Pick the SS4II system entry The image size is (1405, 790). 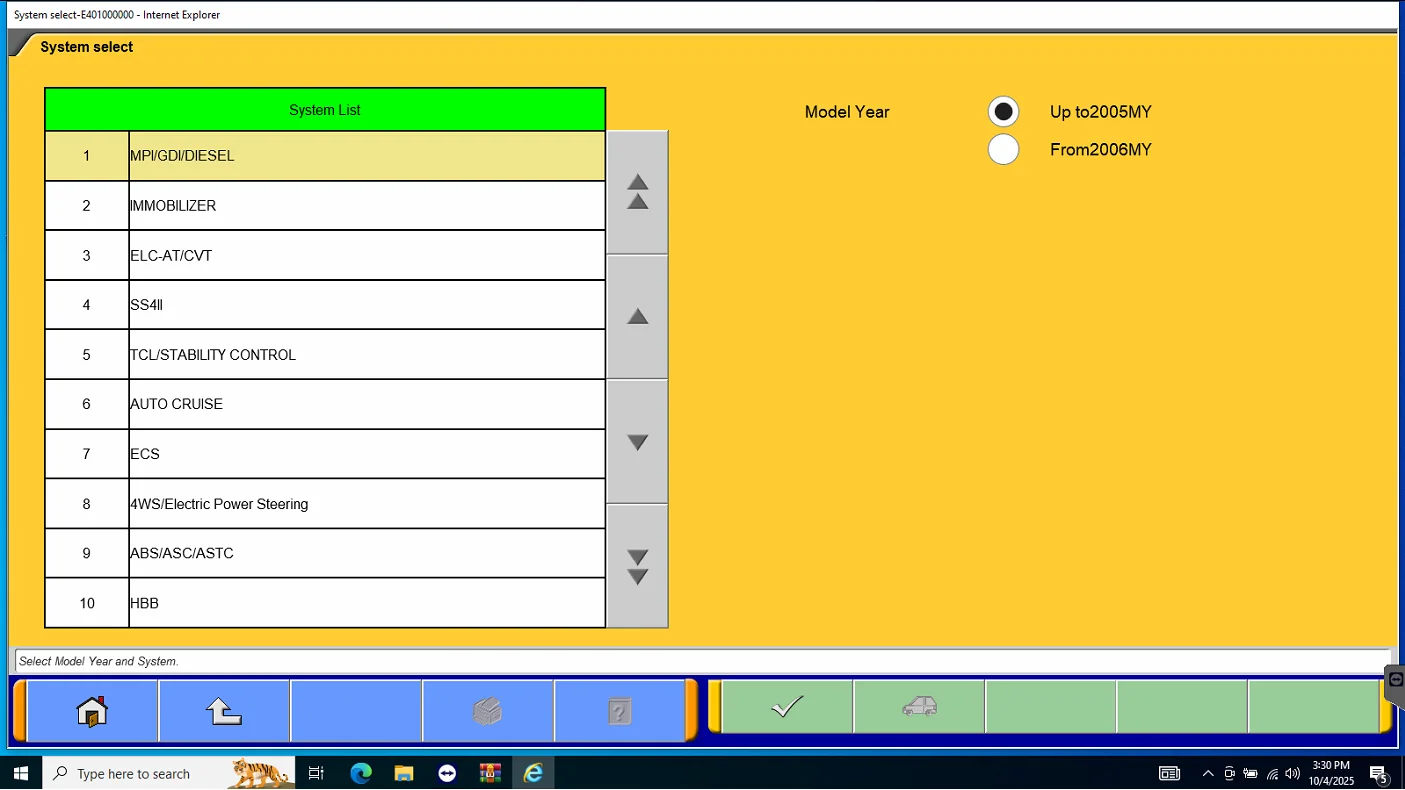pyautogui.click(x=325, y=305)
